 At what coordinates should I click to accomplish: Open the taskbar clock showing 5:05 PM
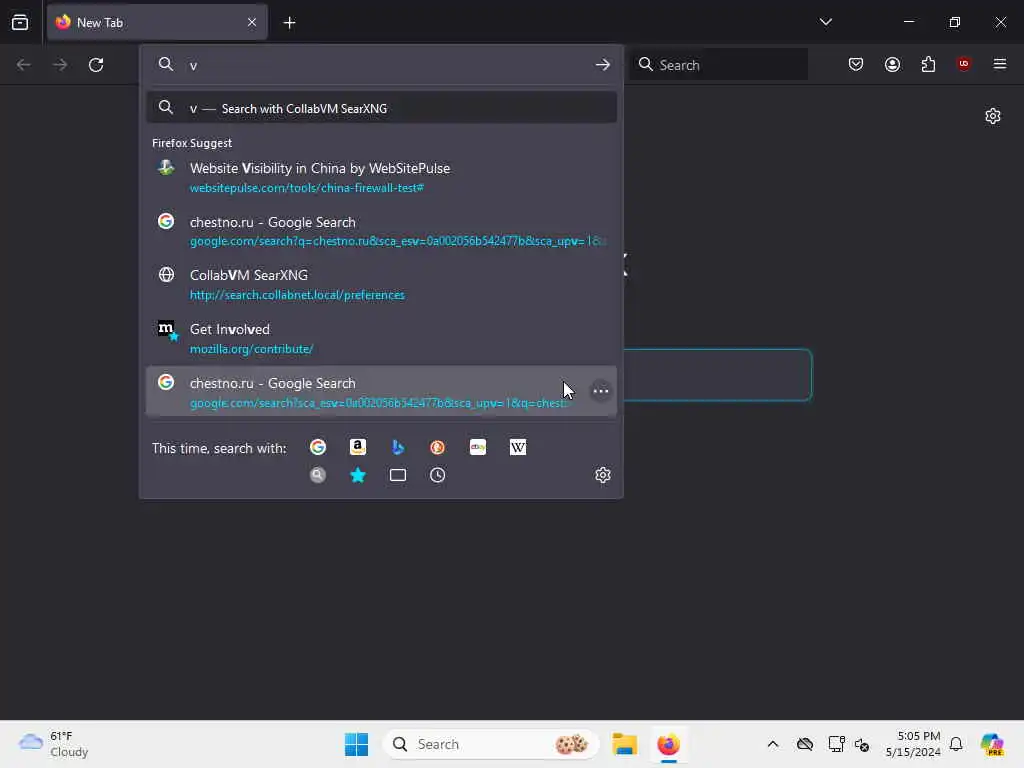point(912,744)
